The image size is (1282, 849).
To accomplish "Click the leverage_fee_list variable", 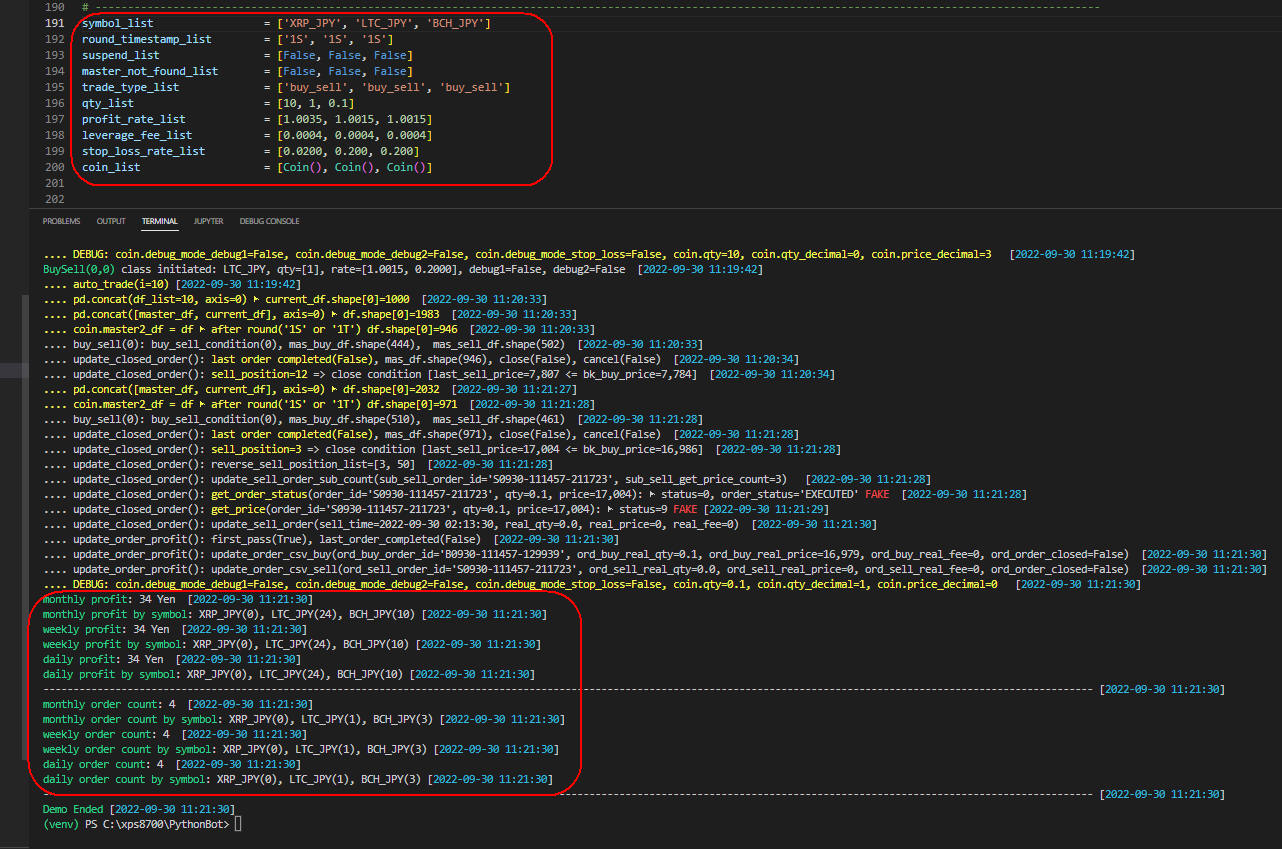I will tap(137, 135).
